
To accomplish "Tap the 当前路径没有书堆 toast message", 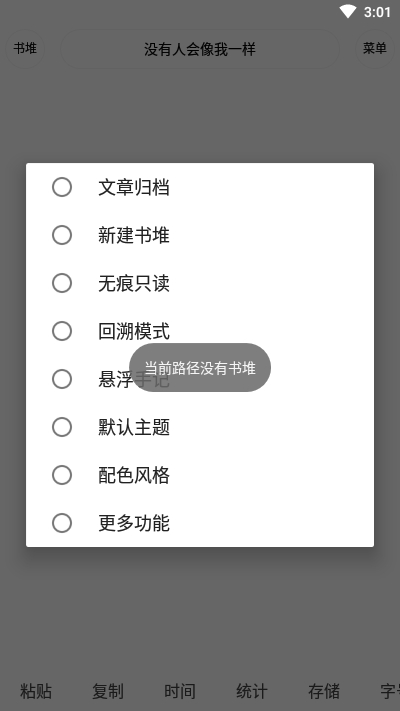I will [200, 368].
